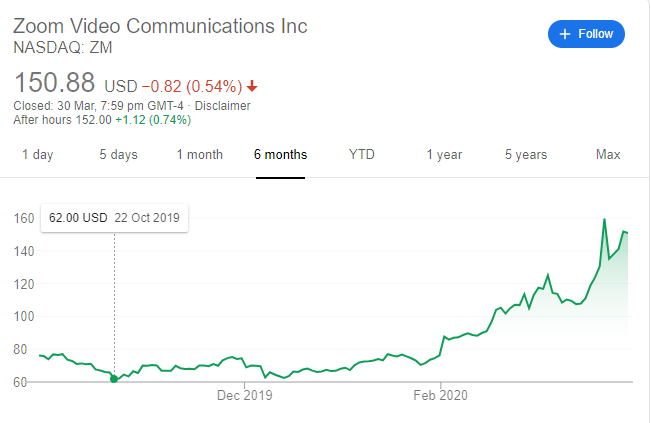Select the 1 month tab

point(199,154)
